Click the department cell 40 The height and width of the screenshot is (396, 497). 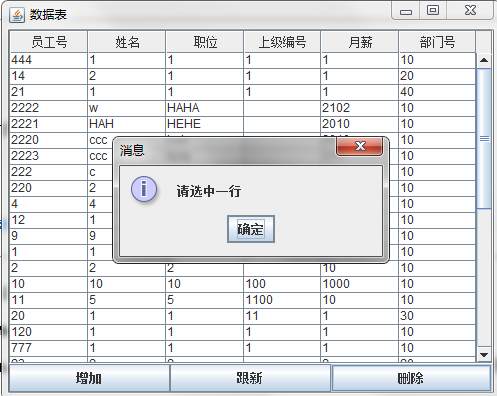437,92
